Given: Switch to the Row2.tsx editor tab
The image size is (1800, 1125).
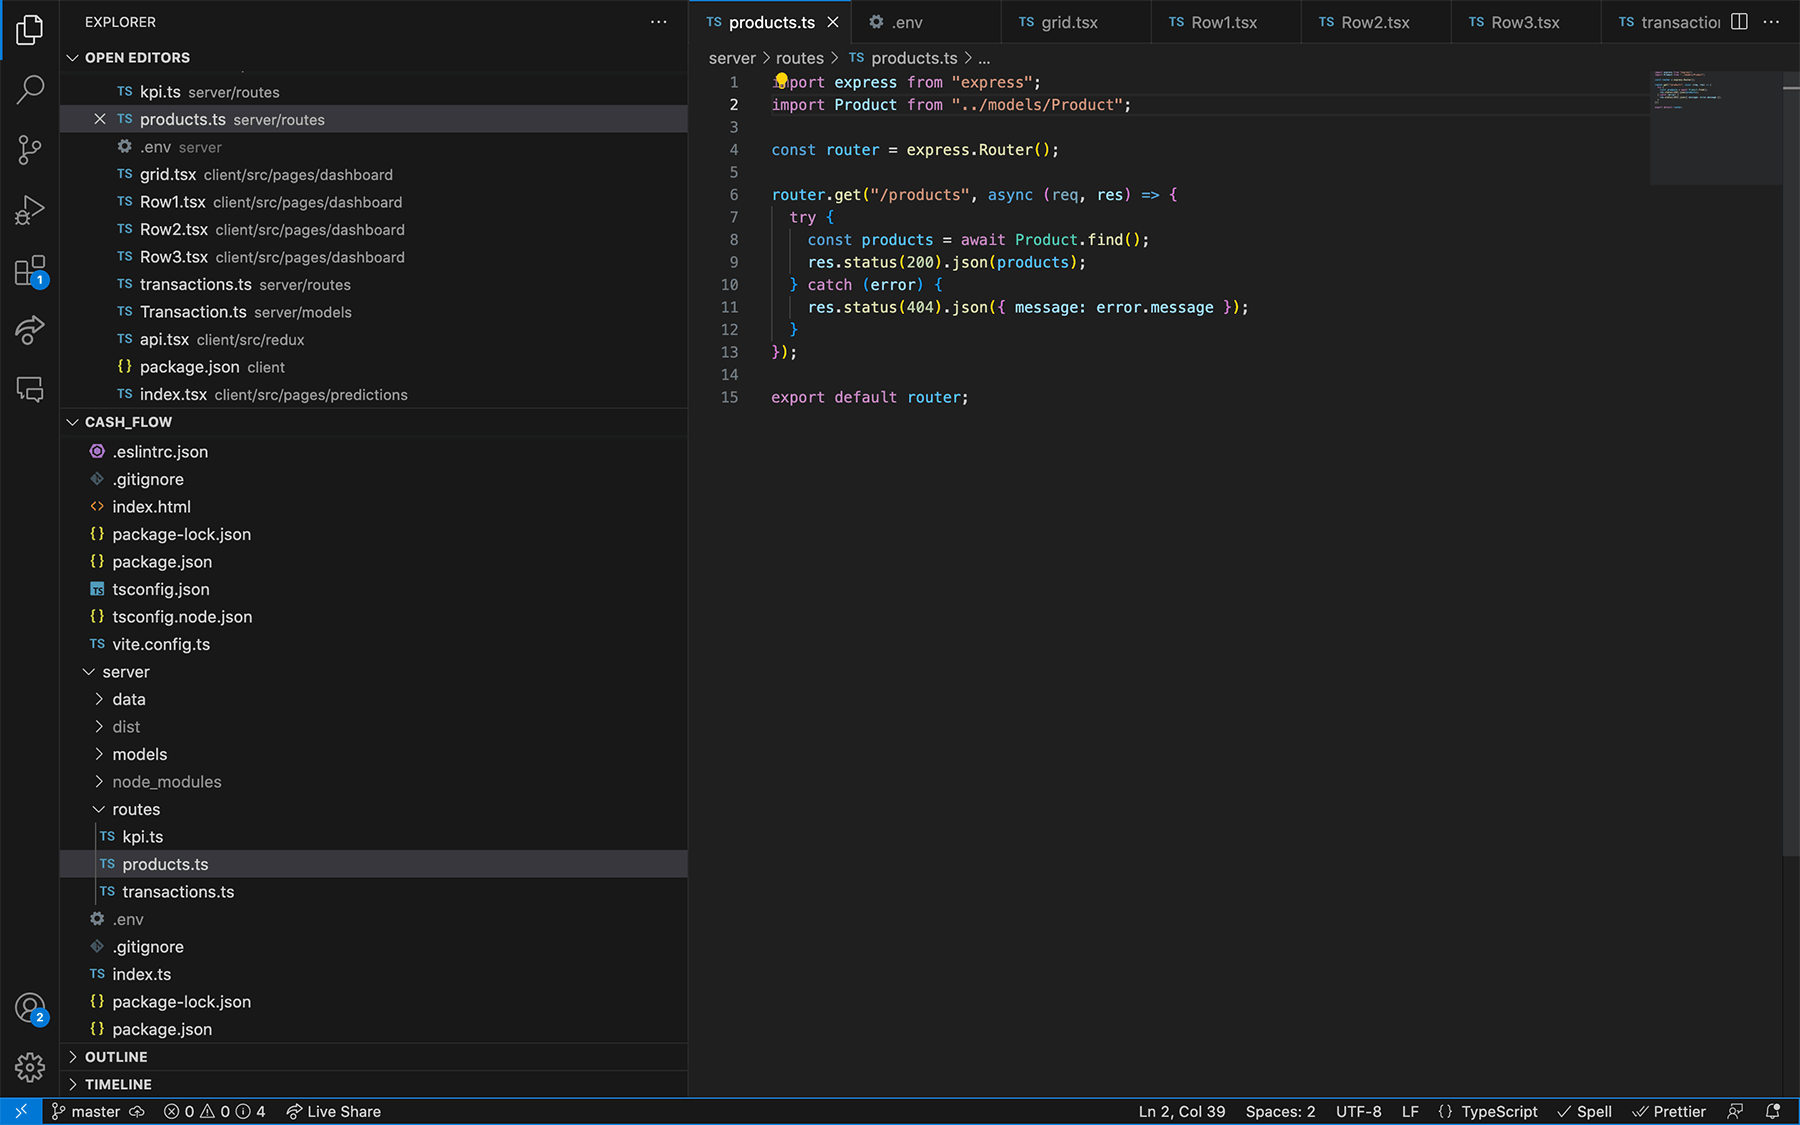Looking at the screenshot, I should pyautogui.click(x=1375, y=22).
